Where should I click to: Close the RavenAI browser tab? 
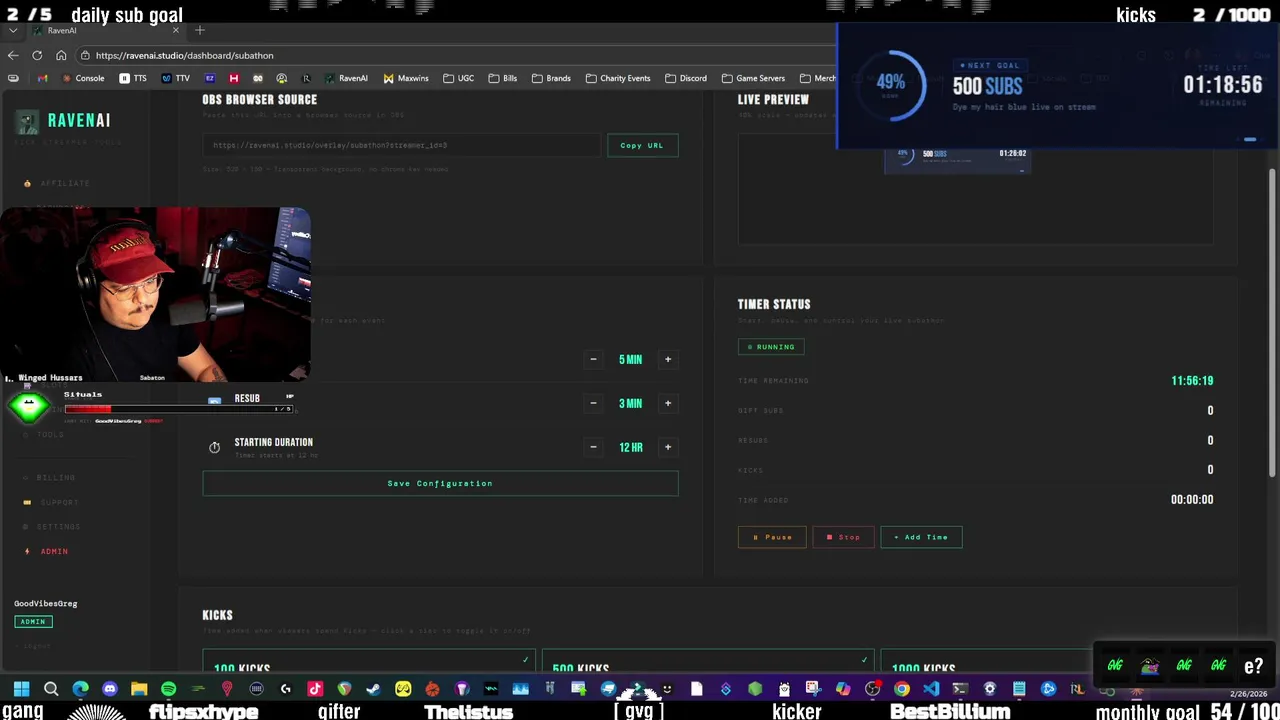point(176,30)
